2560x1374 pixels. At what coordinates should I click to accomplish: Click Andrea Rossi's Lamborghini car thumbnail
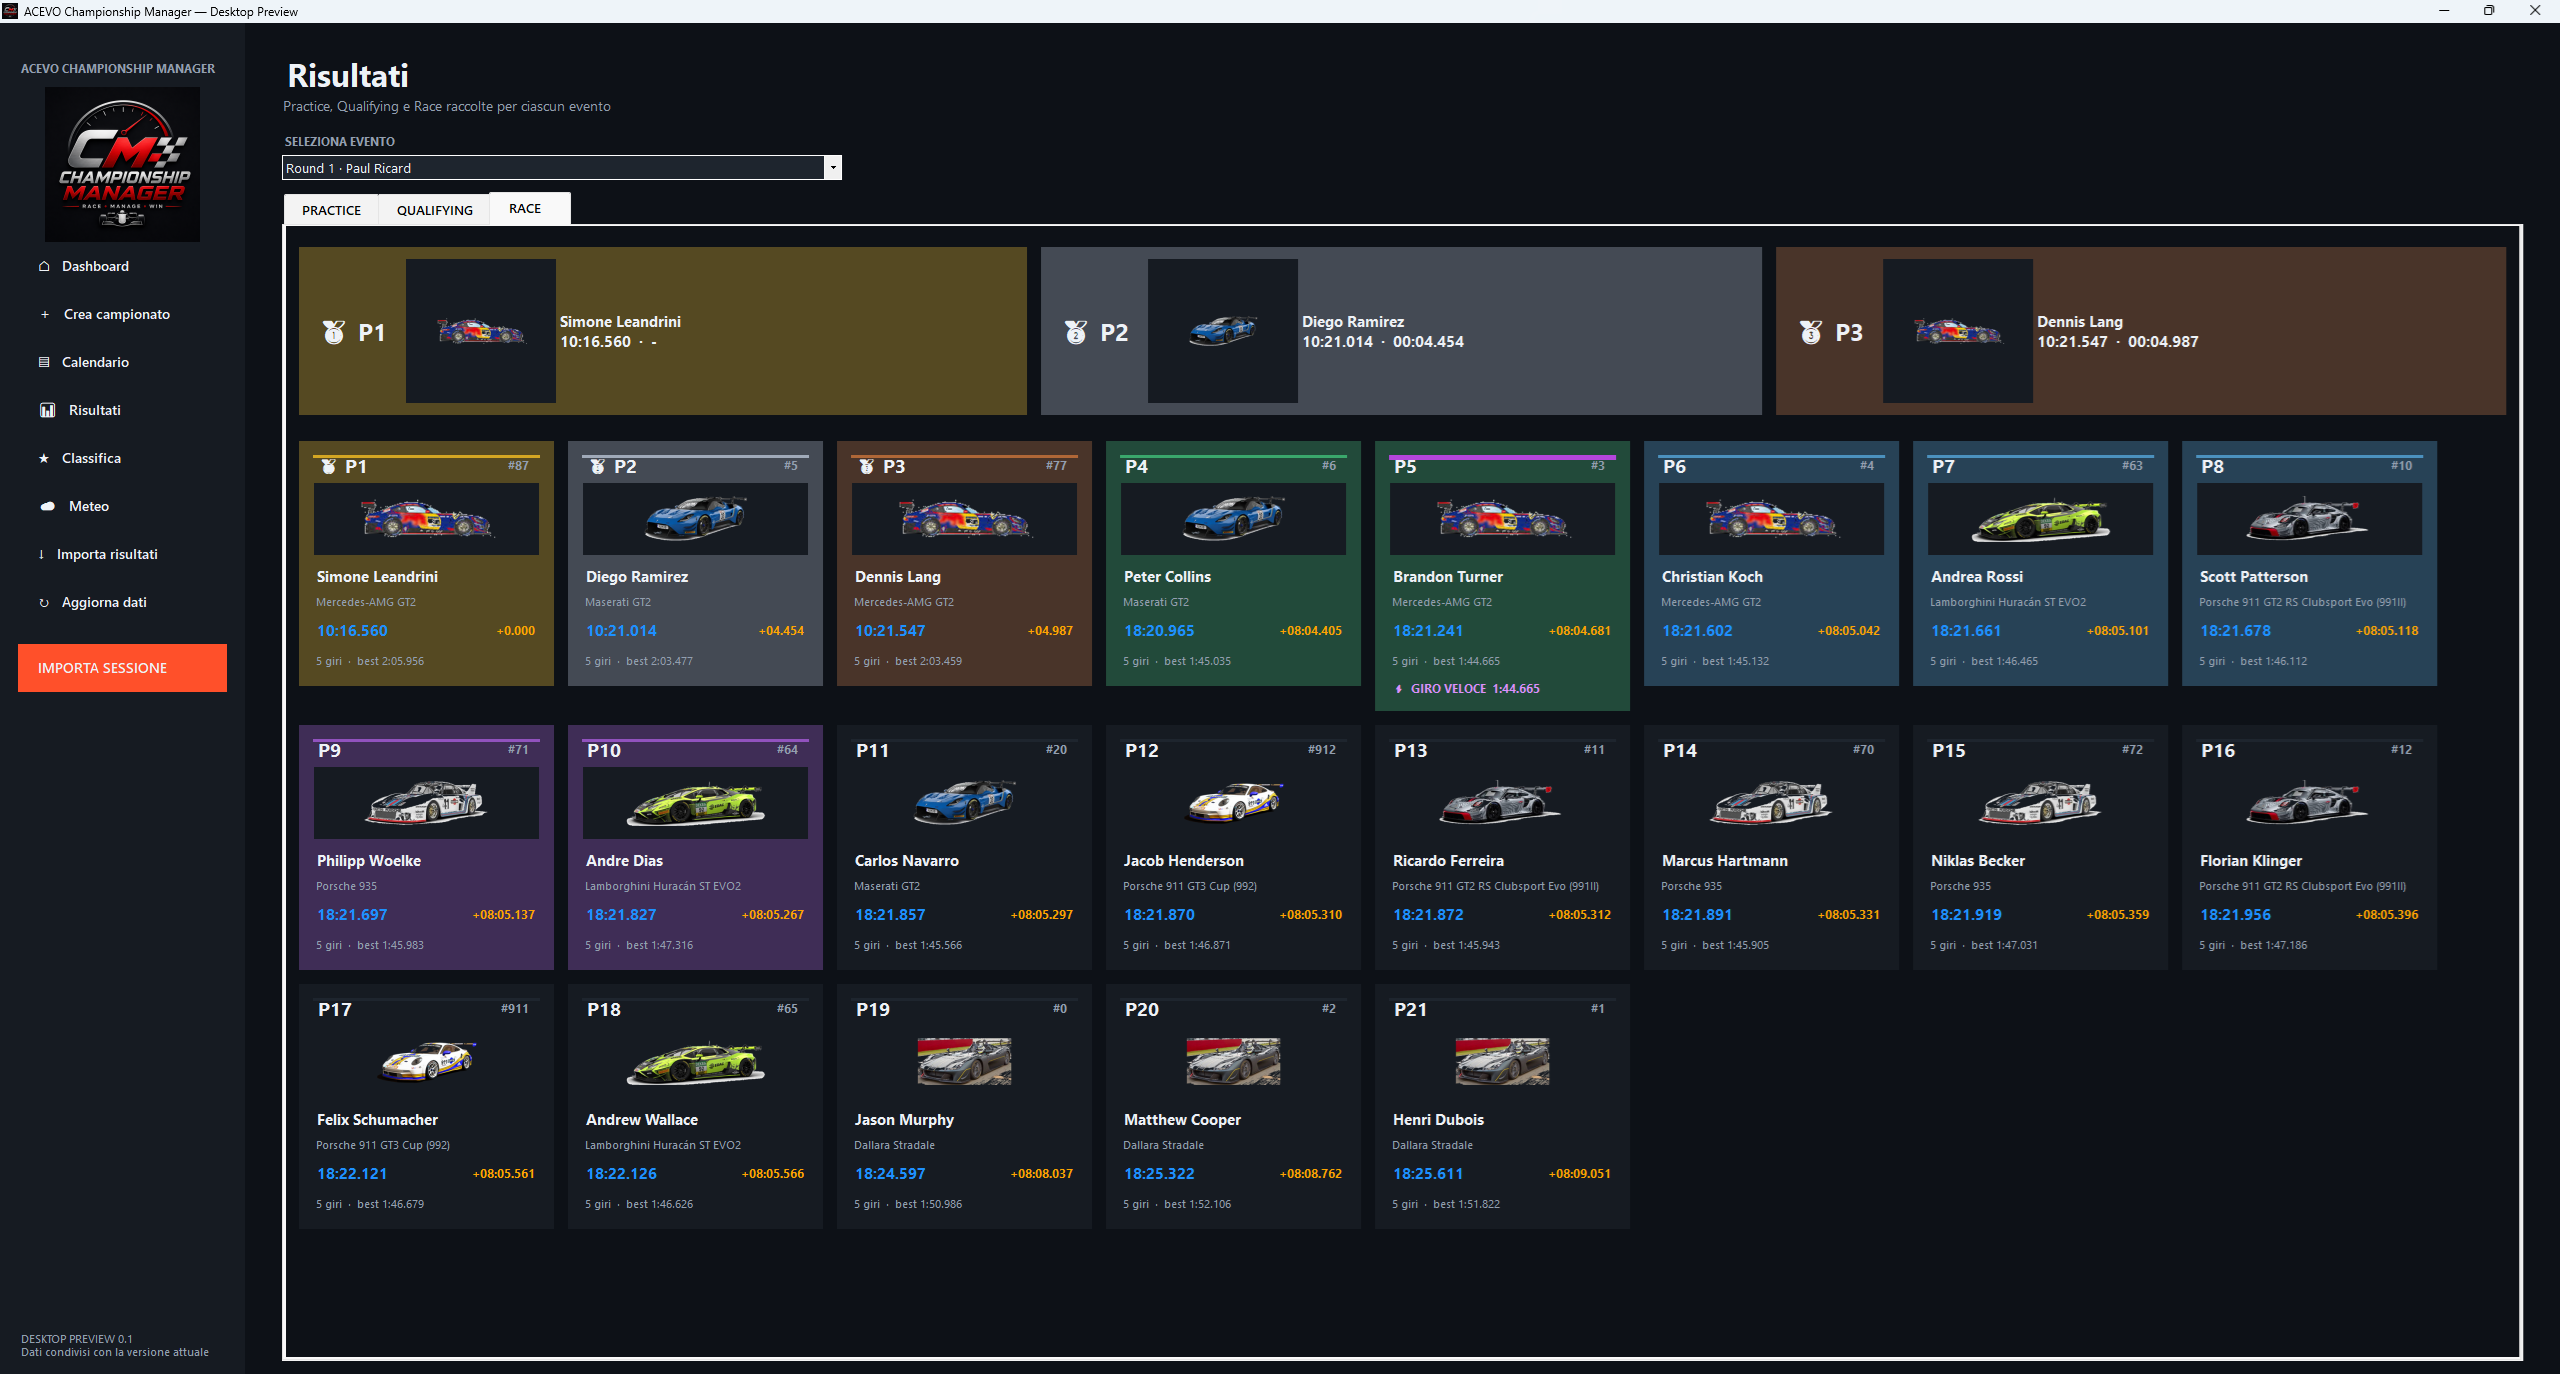2040,519
